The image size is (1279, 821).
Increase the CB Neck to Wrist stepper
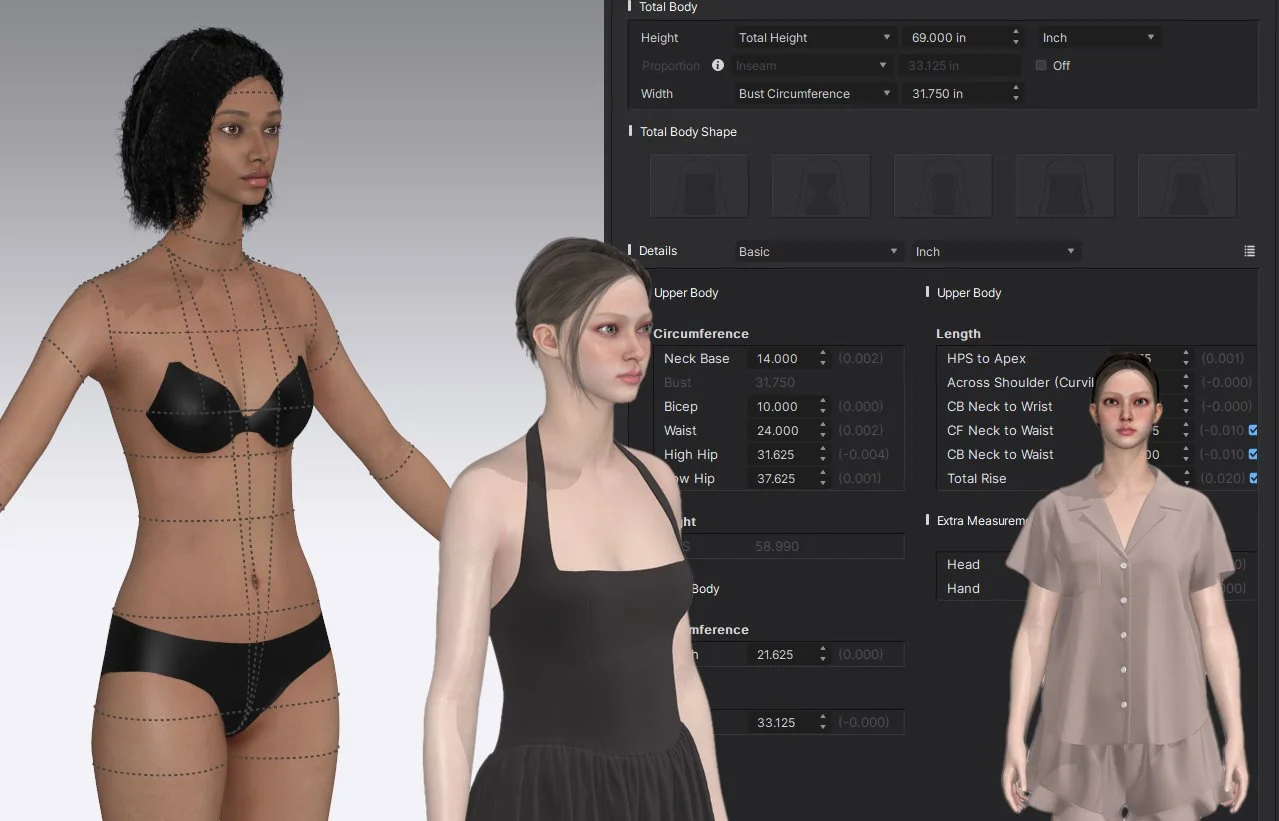(x=1186, y=401)
